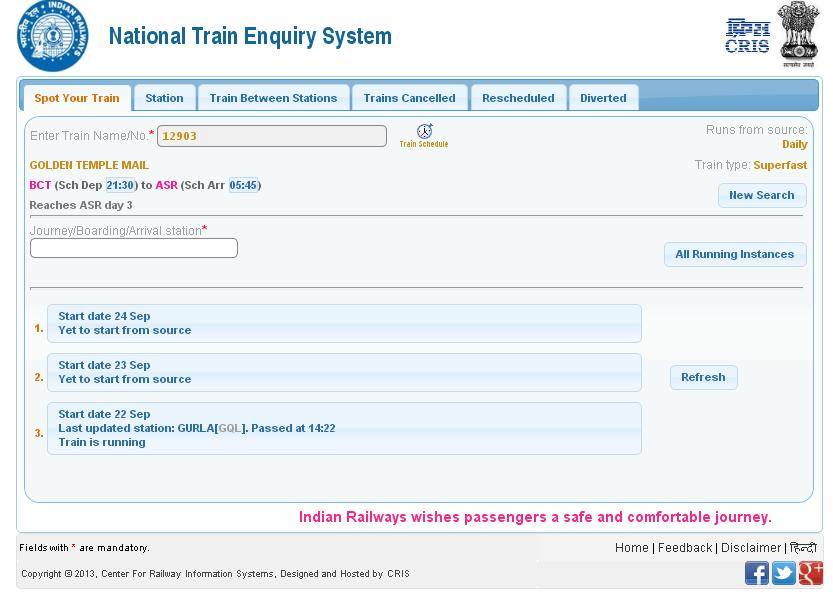
Task: Click the CRIS logo
Action: click(x=747, y=36)
